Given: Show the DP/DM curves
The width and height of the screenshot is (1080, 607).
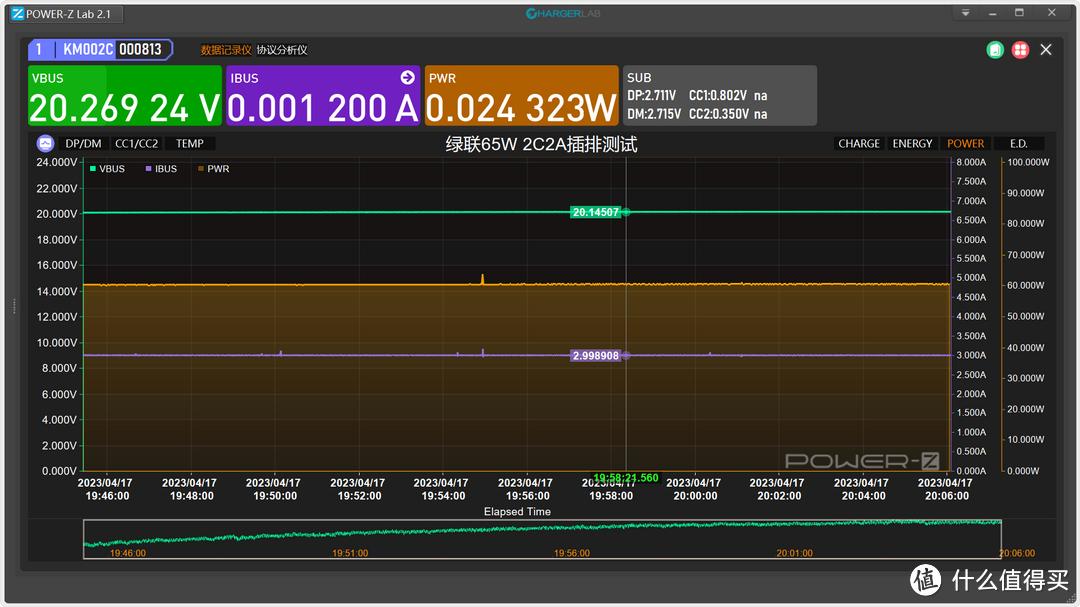Looking at the screenshot, I should pyautogui.click(x=84, y=144).
